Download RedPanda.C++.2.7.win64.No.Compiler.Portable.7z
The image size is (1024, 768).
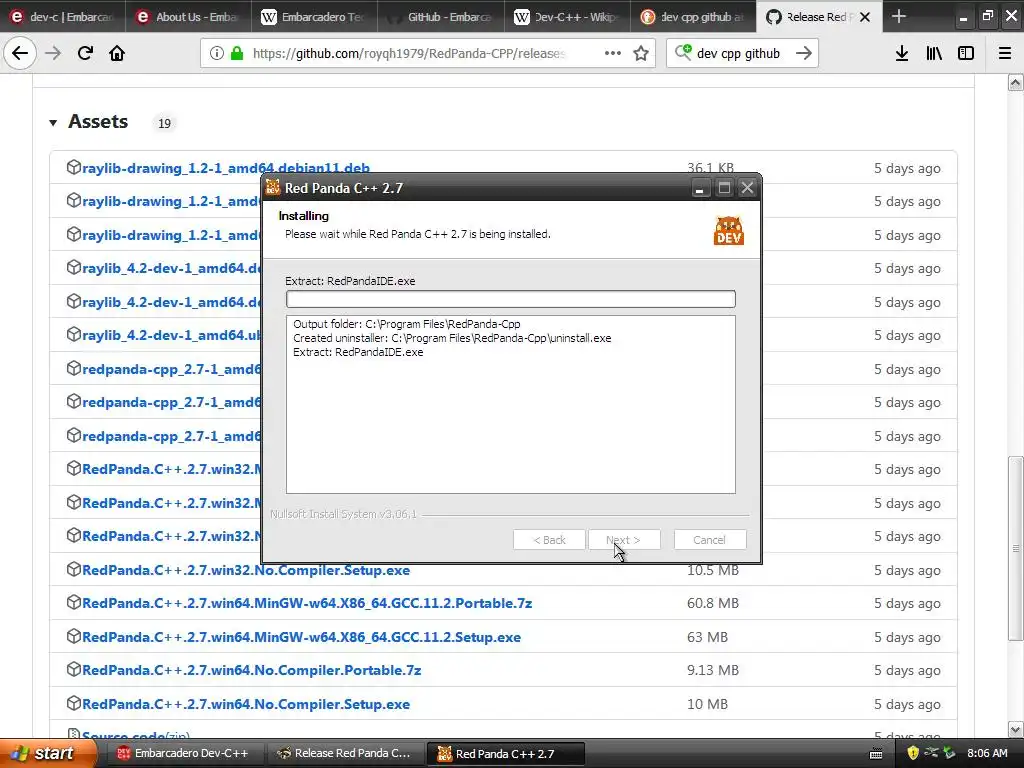pyautogui.click(x=251, y=670)
